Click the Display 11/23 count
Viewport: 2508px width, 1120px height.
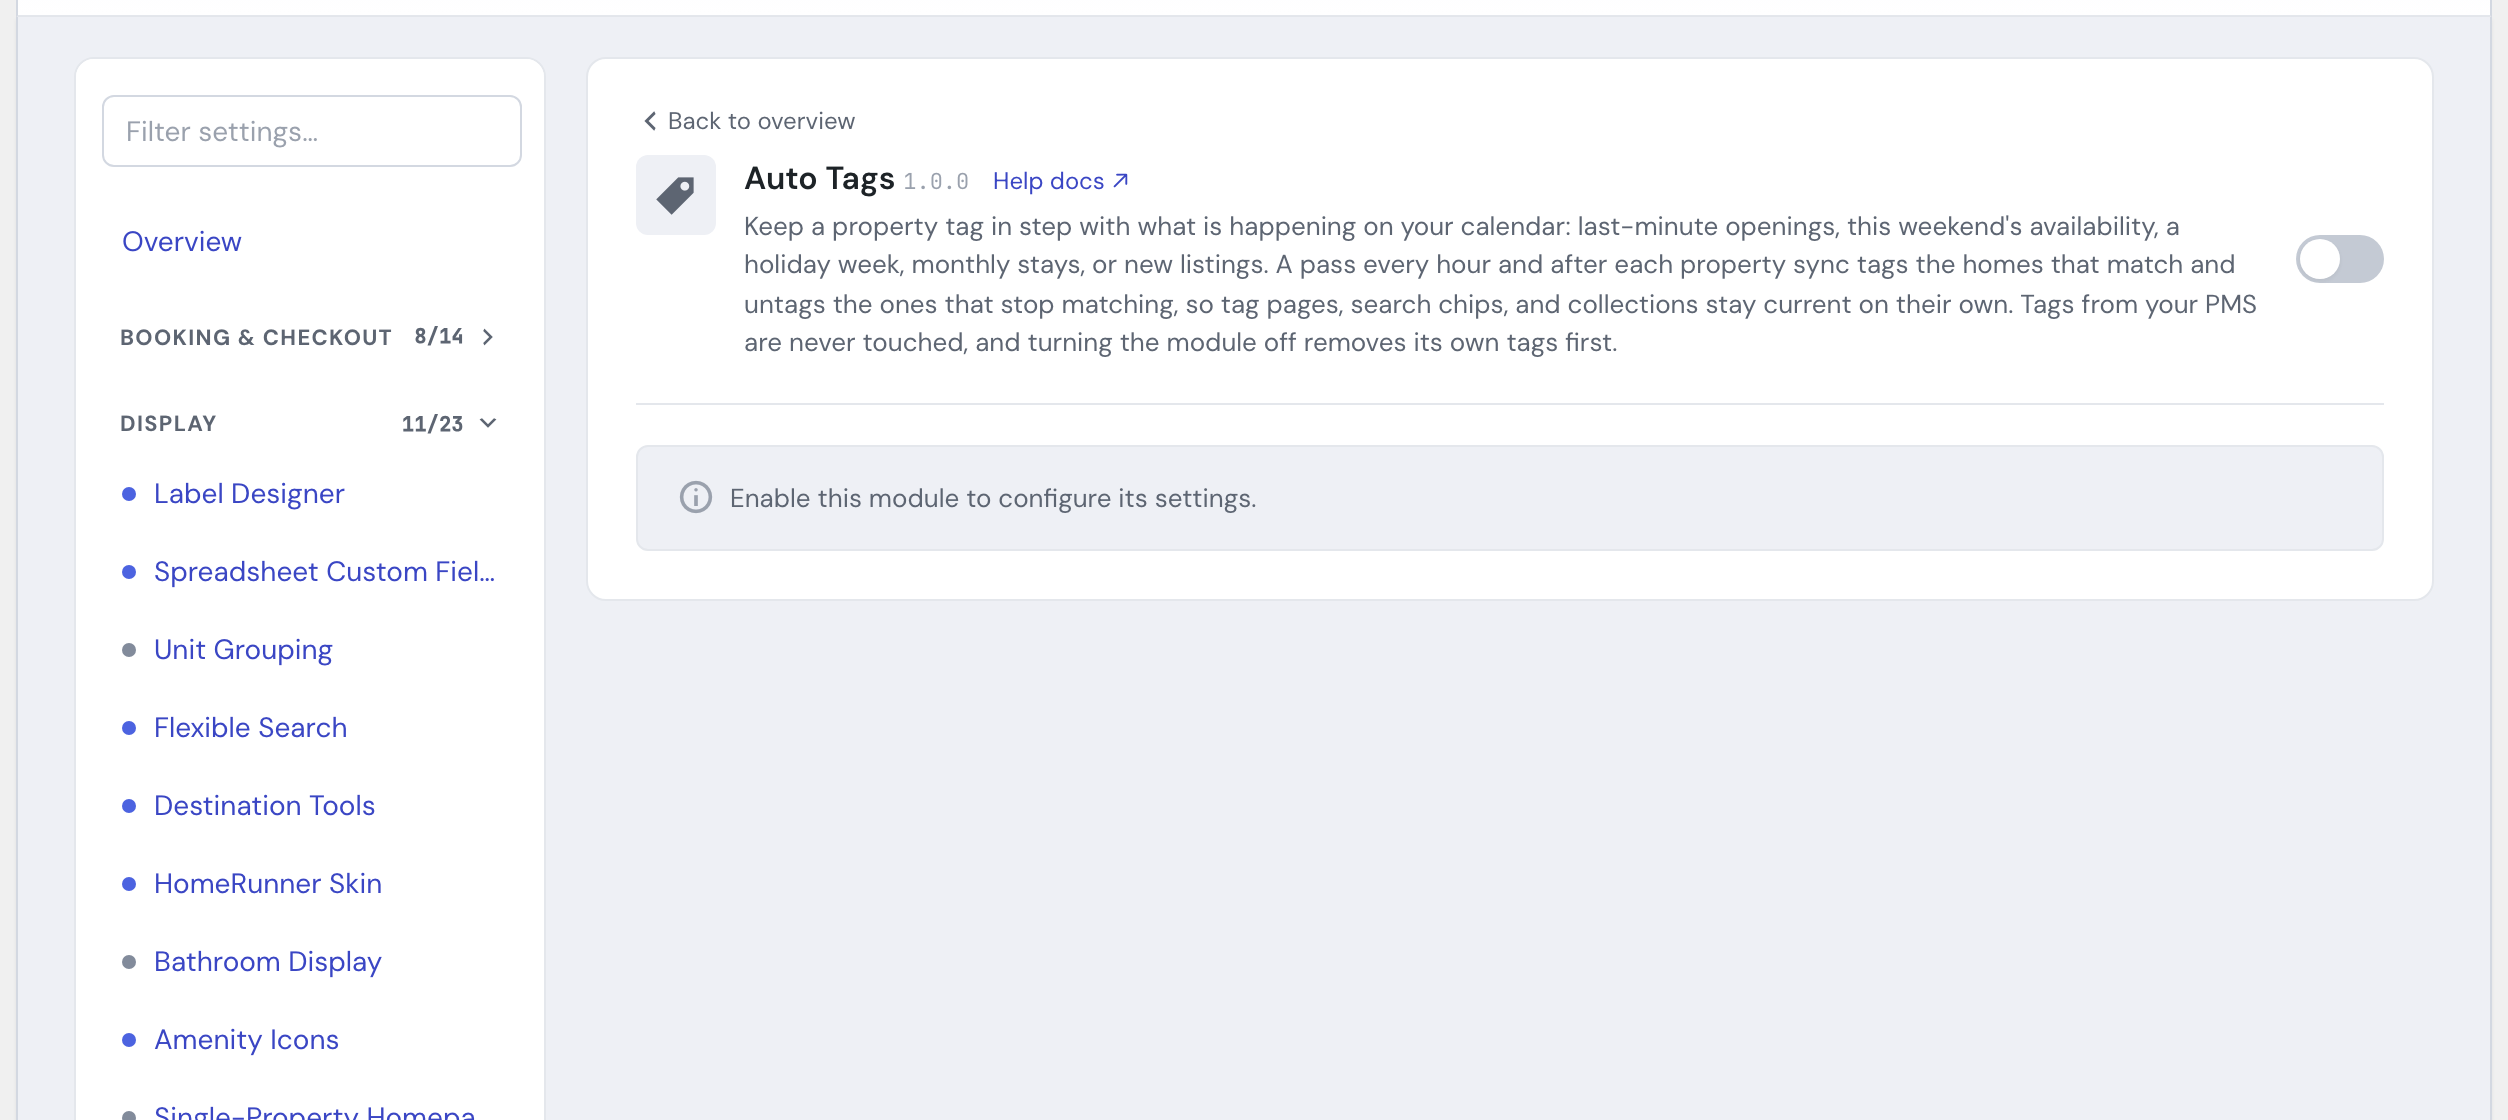click(x=432, y=424)
